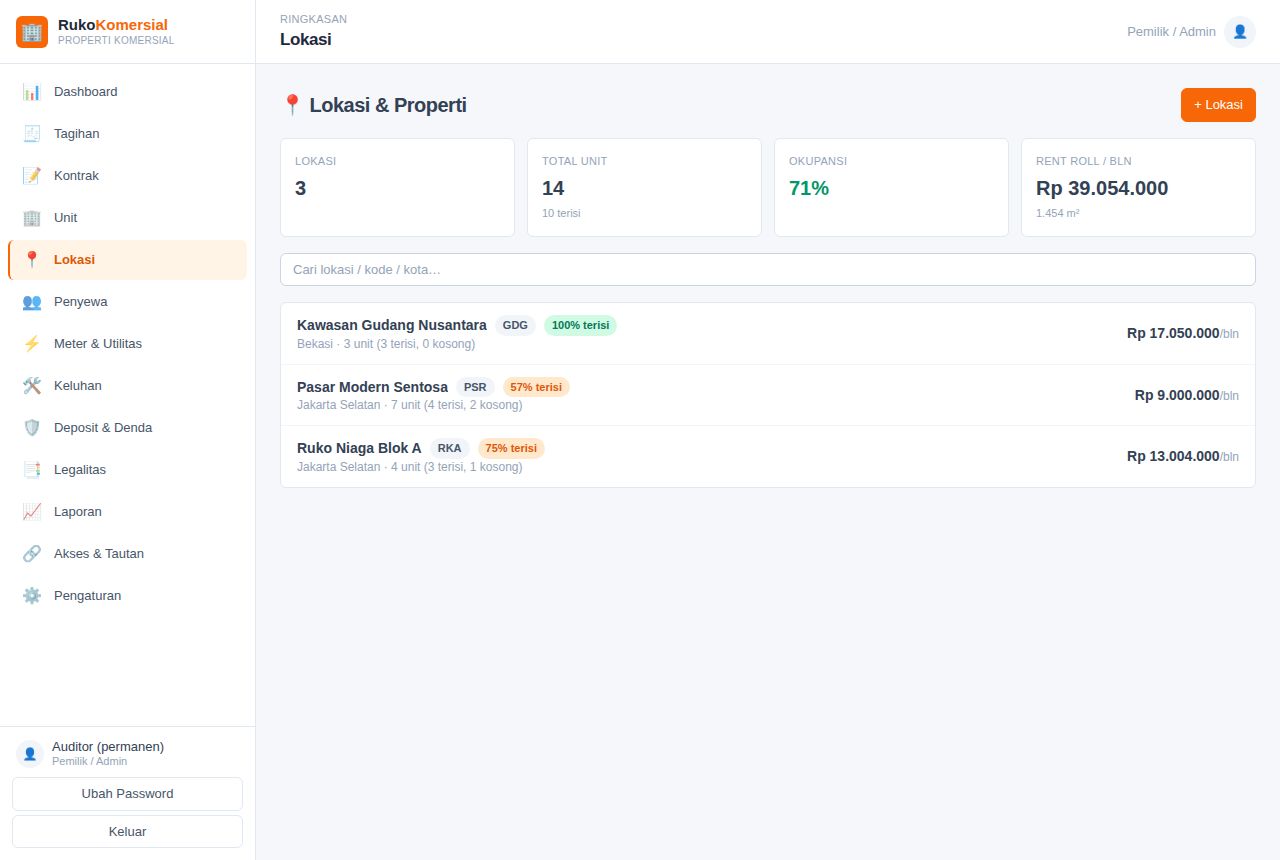The width and height of the screenshot is (1280, 860).
Task: Click the Rp 9.000.000/bln amount
Action: pyautogui.click(x=1187, y=395)
